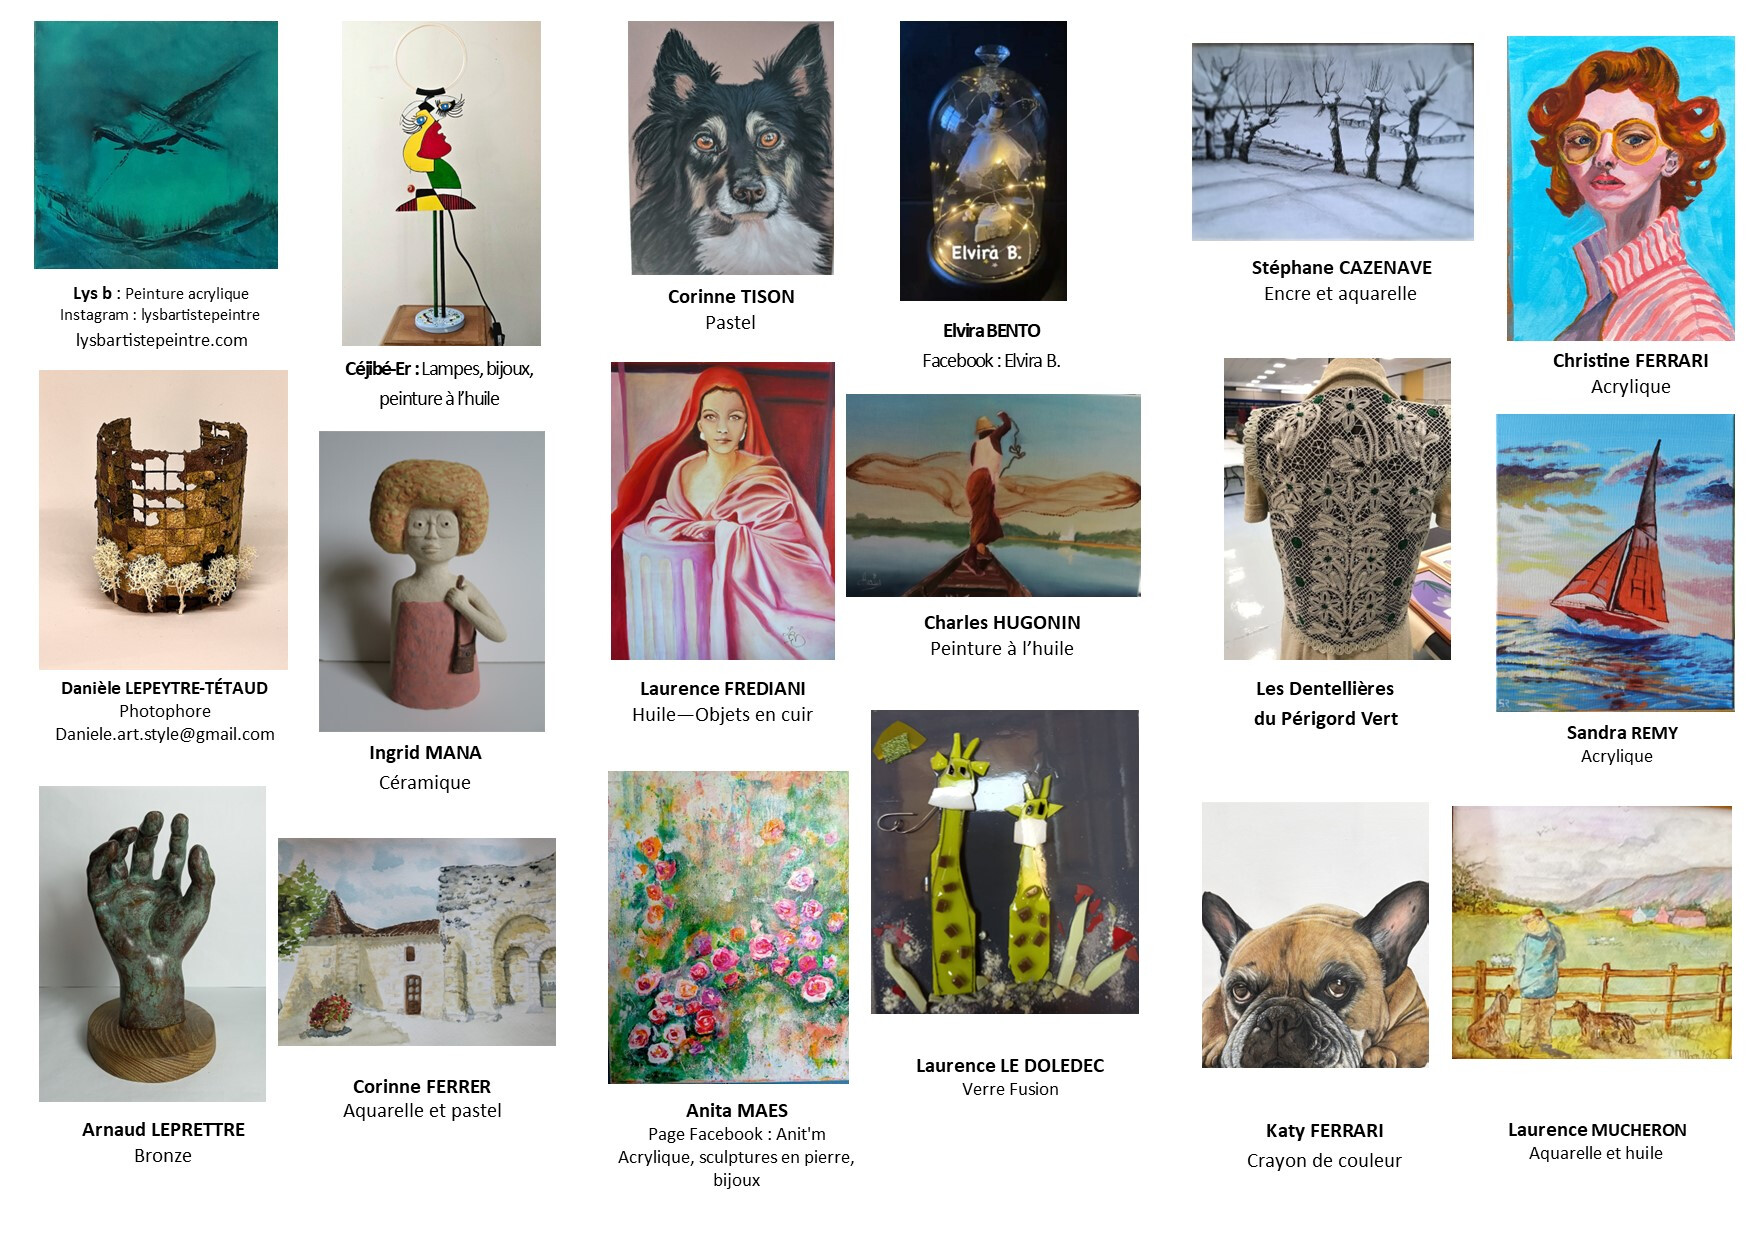Viewport: 1754px width, 1240px height.
Task: Click Christine FERRARI's red-haired woman portrait
Action: [1621, 188]
